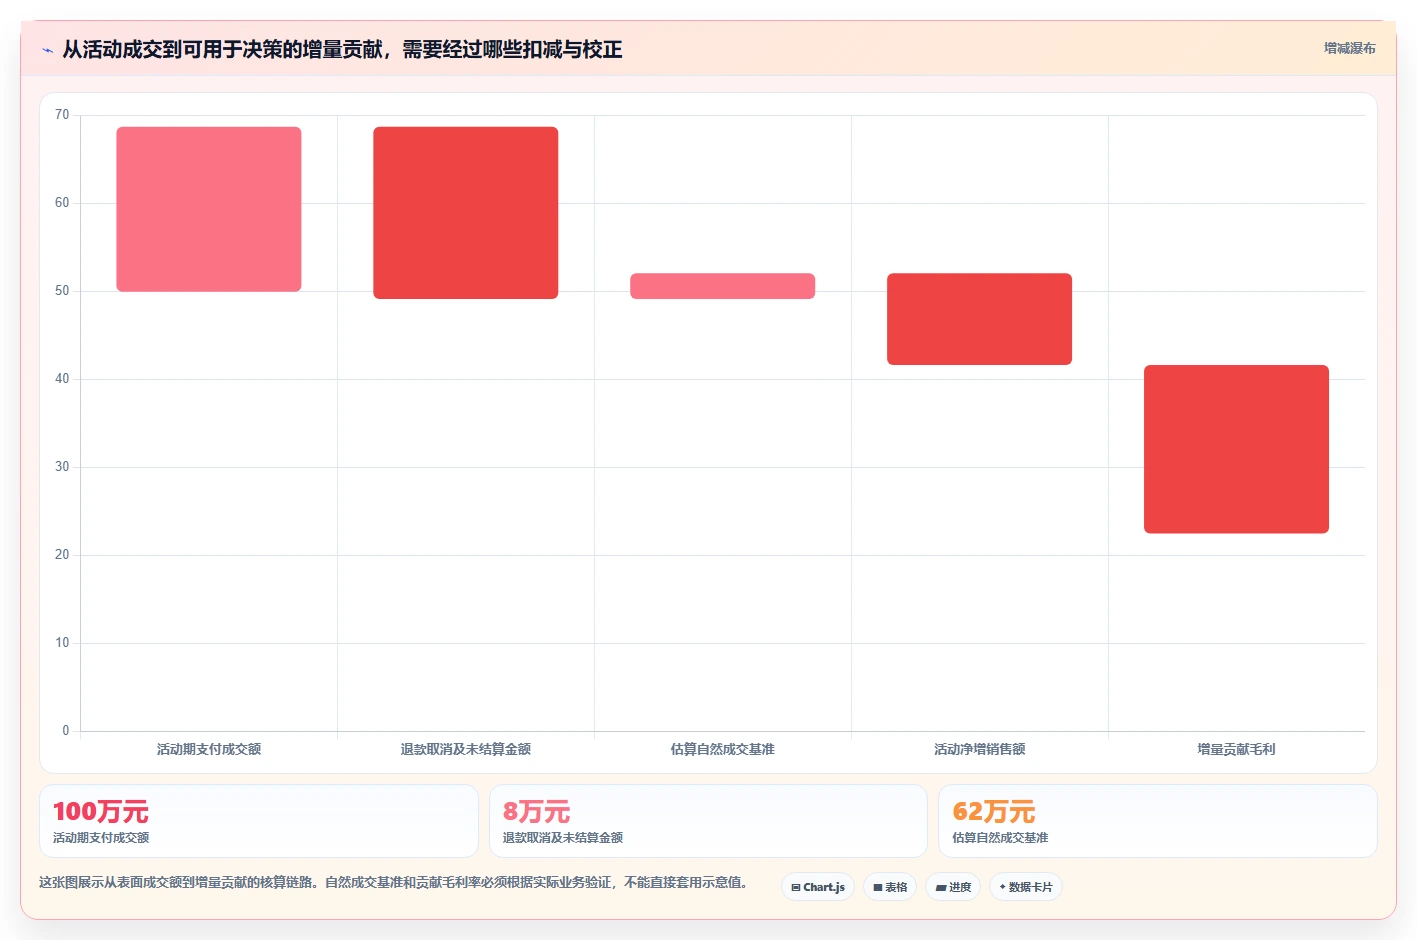This screenshot has height=940, width=1417.
Task: Click the 数据卡片 chip
Action: coord(1026,887)
